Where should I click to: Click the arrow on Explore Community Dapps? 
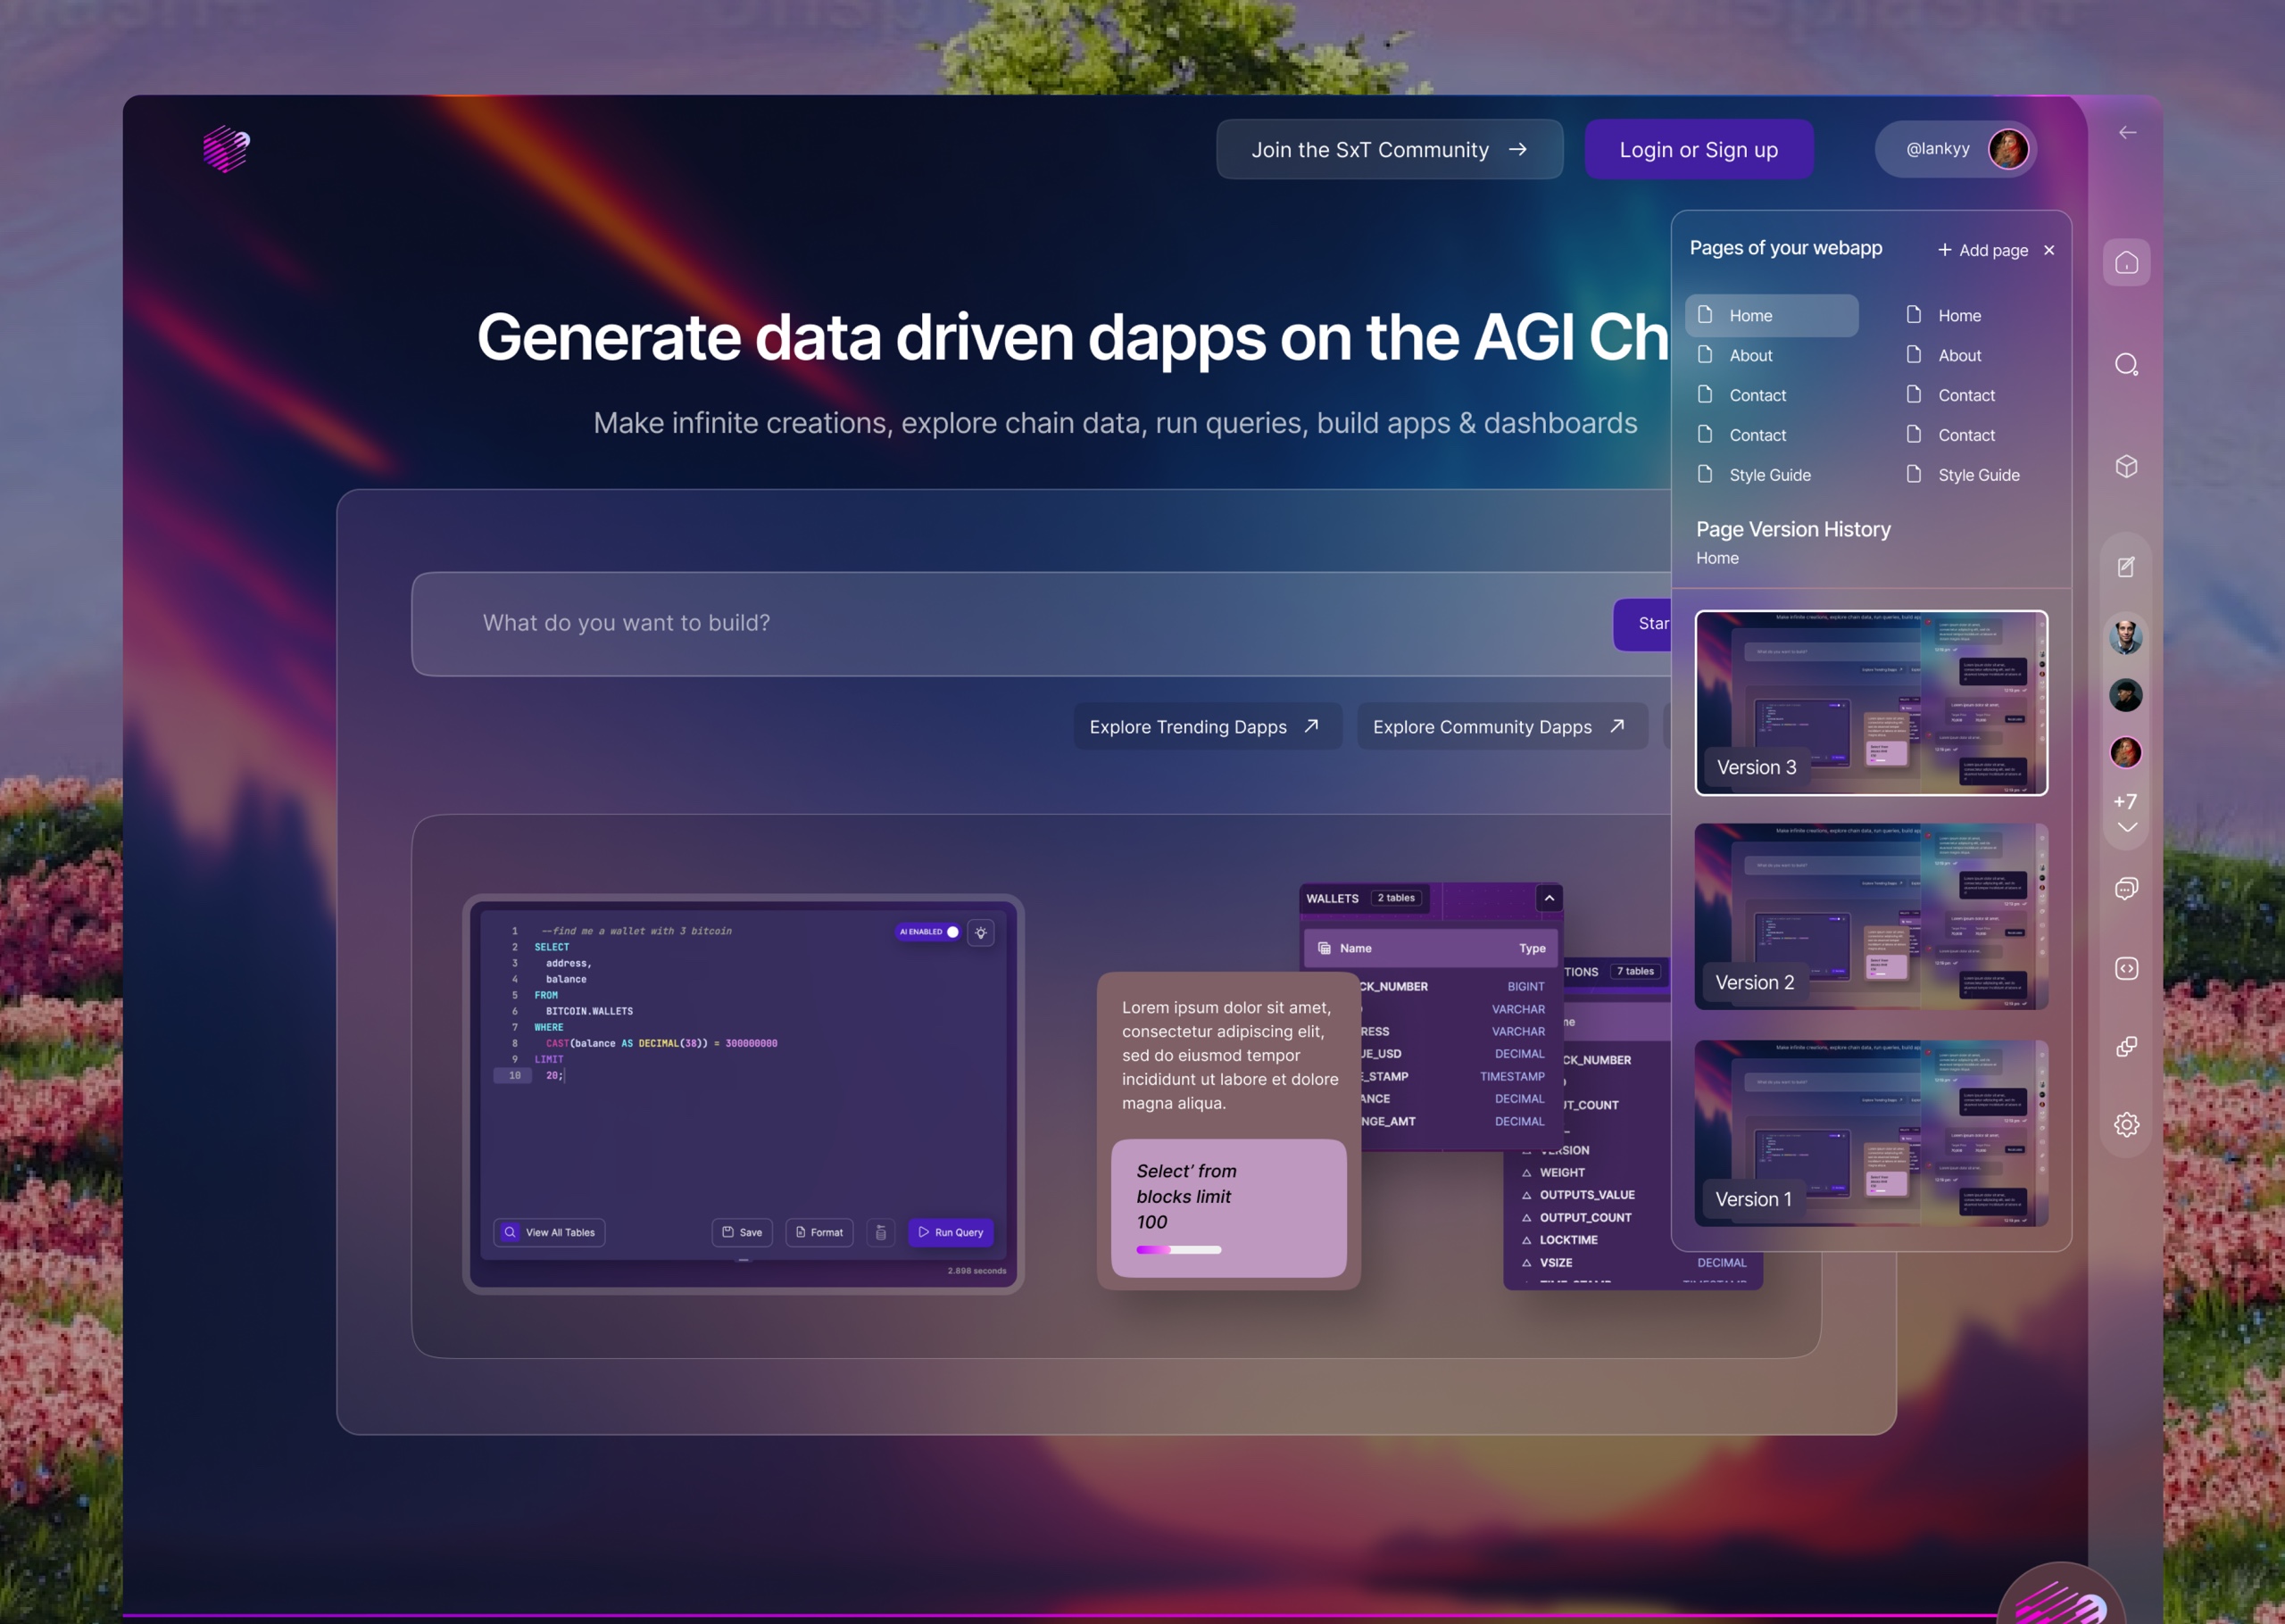tap(1617, 726)
